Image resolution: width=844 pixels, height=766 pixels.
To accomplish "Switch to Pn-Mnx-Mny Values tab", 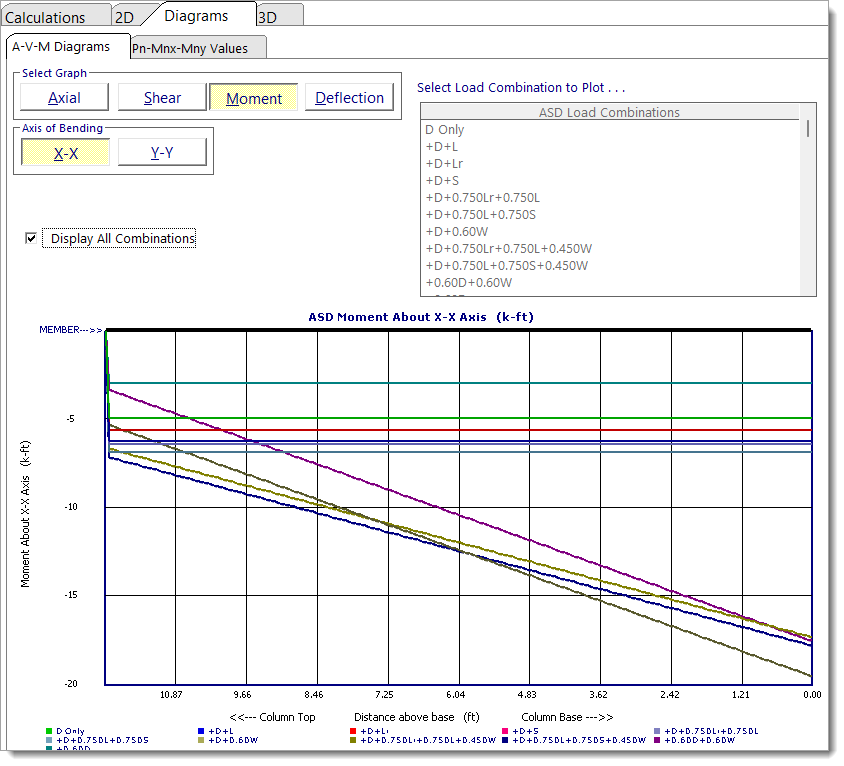I will (190, 48).
